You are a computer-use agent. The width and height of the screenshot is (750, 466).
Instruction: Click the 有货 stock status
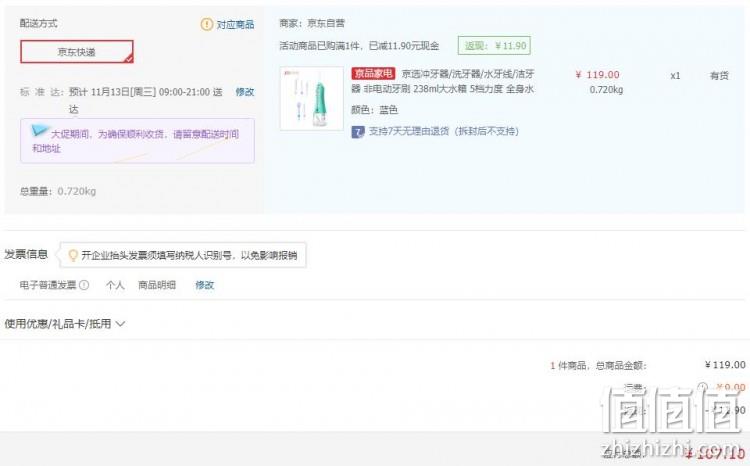coord(719,76)
